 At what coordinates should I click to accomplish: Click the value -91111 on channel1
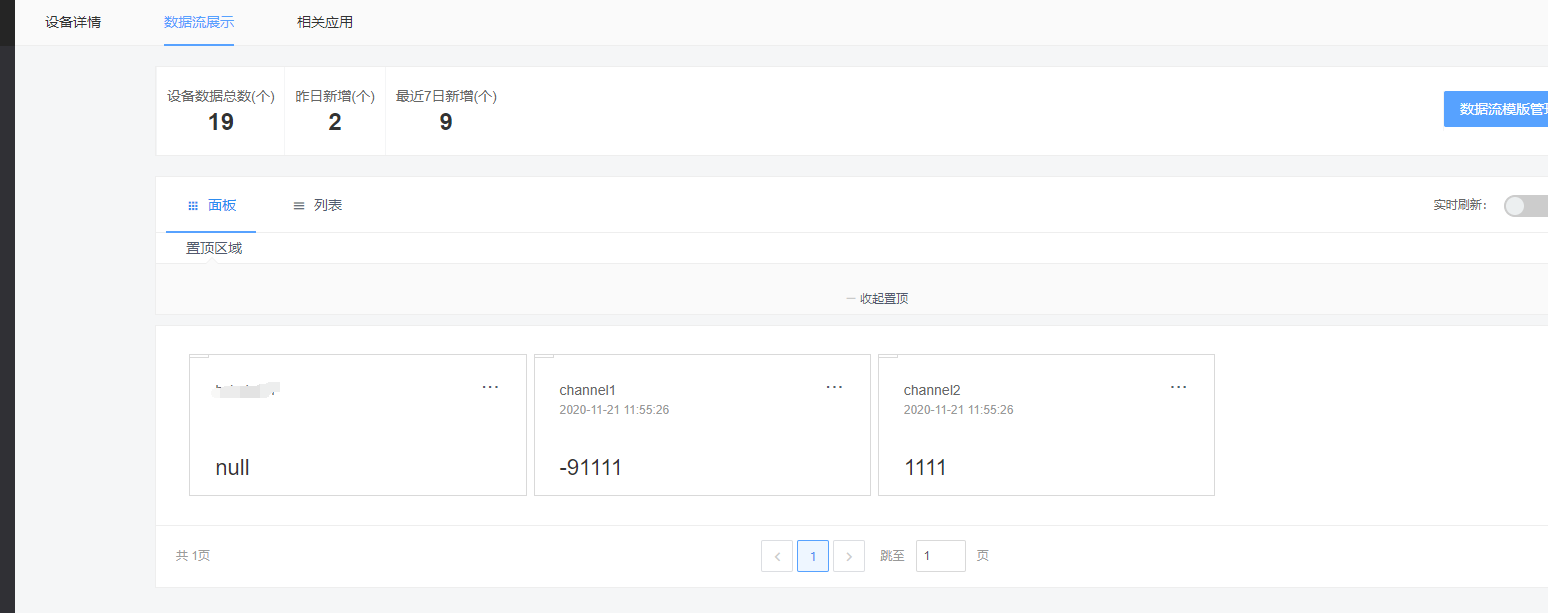pyautogui.click(x=590, y=467)
